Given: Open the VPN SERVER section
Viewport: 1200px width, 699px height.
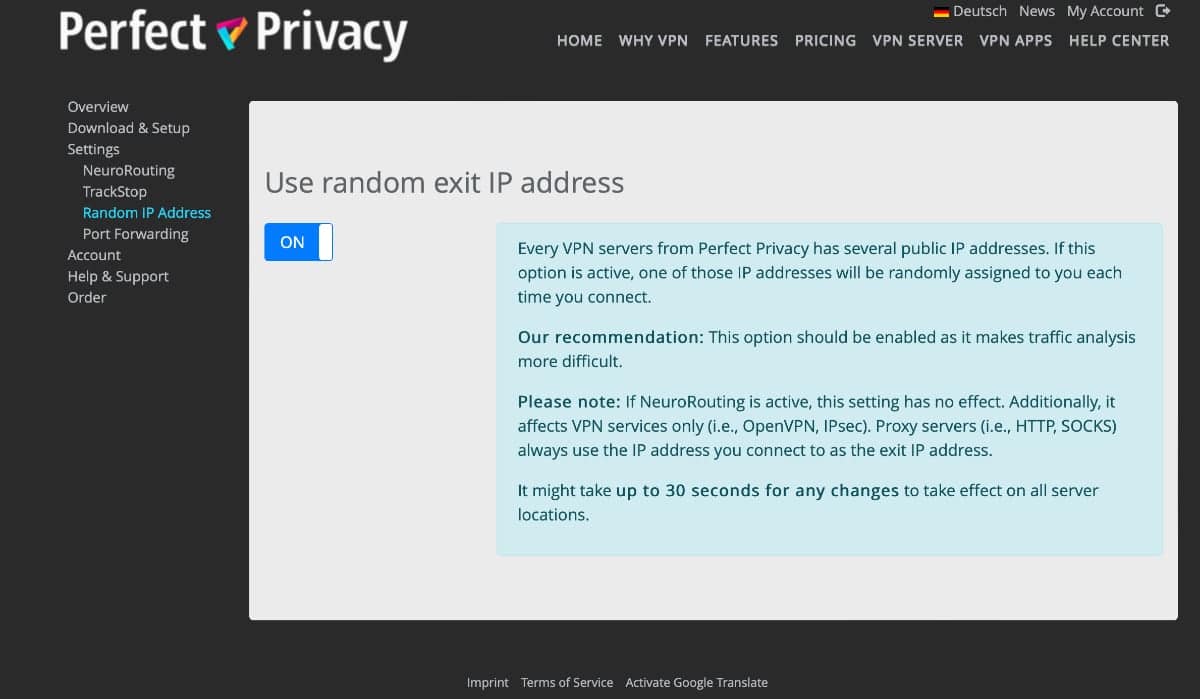Looking at the screenshot, I should (x=917, y=41).
